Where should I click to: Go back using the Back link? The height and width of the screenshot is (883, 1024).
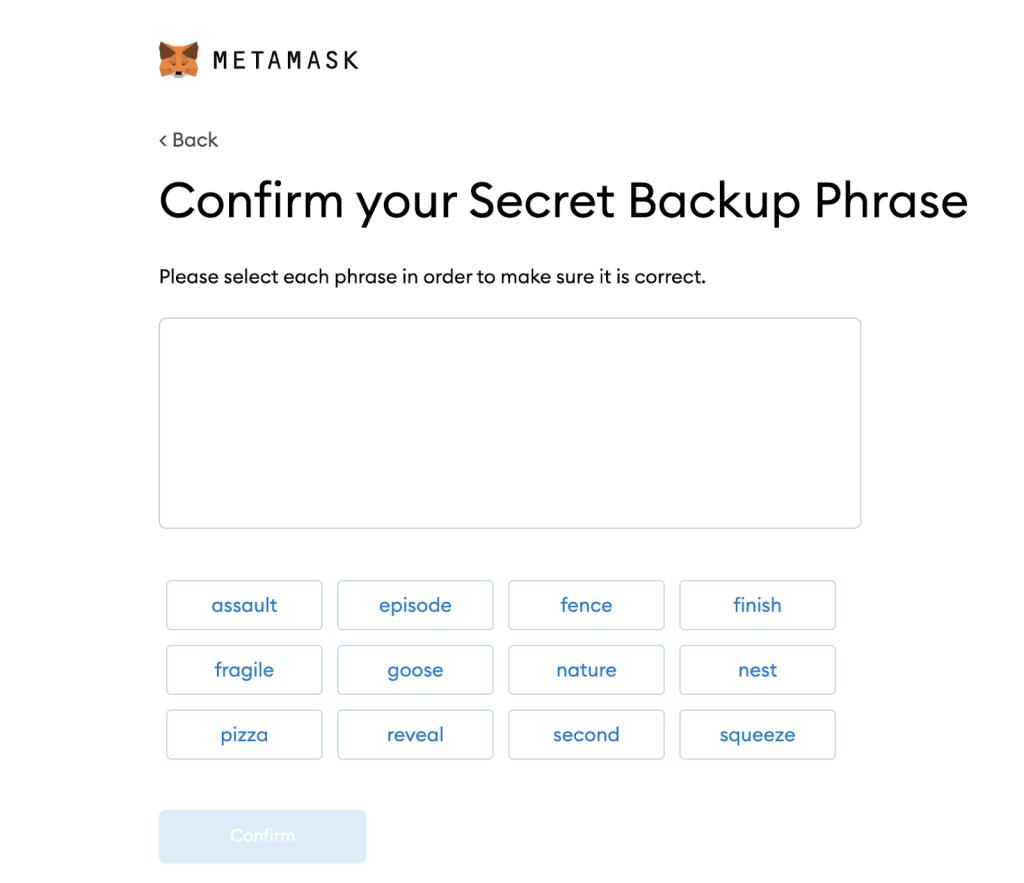tap(189, 140)
